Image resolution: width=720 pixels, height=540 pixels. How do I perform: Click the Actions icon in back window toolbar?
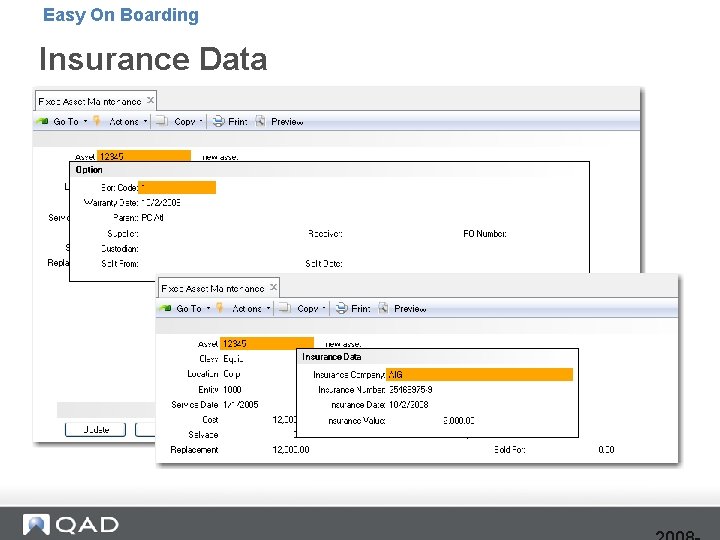tap(96, 121)
